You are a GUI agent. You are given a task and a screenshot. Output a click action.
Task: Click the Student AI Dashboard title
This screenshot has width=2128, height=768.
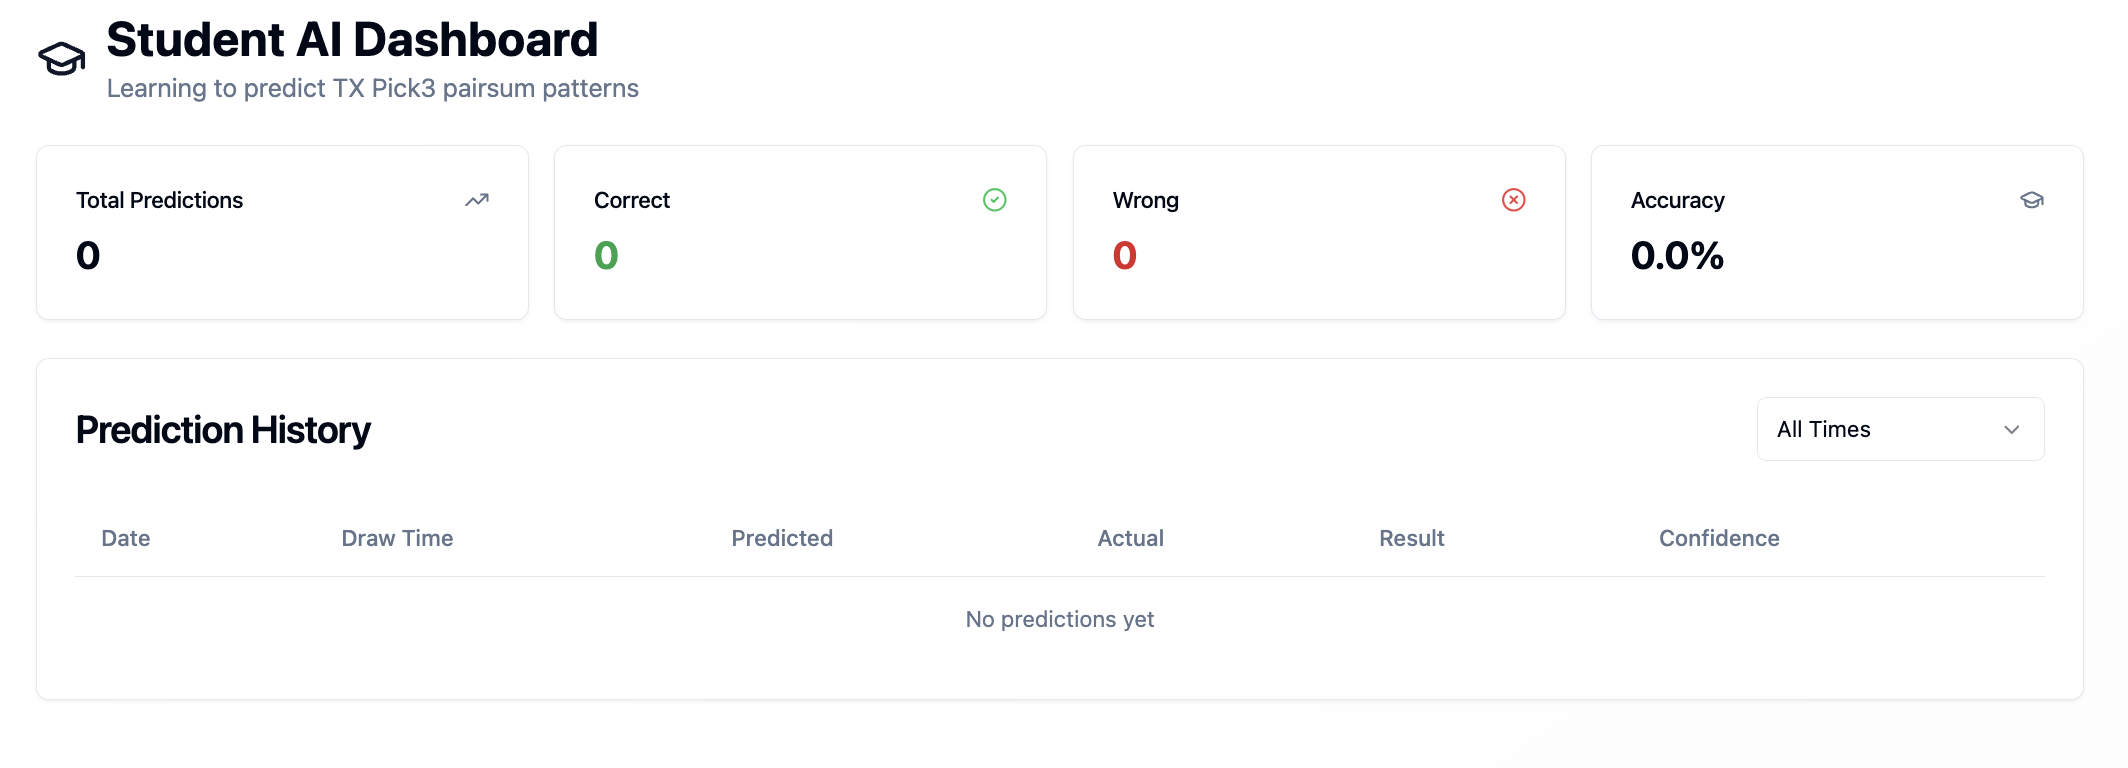[x=352, y=40]
